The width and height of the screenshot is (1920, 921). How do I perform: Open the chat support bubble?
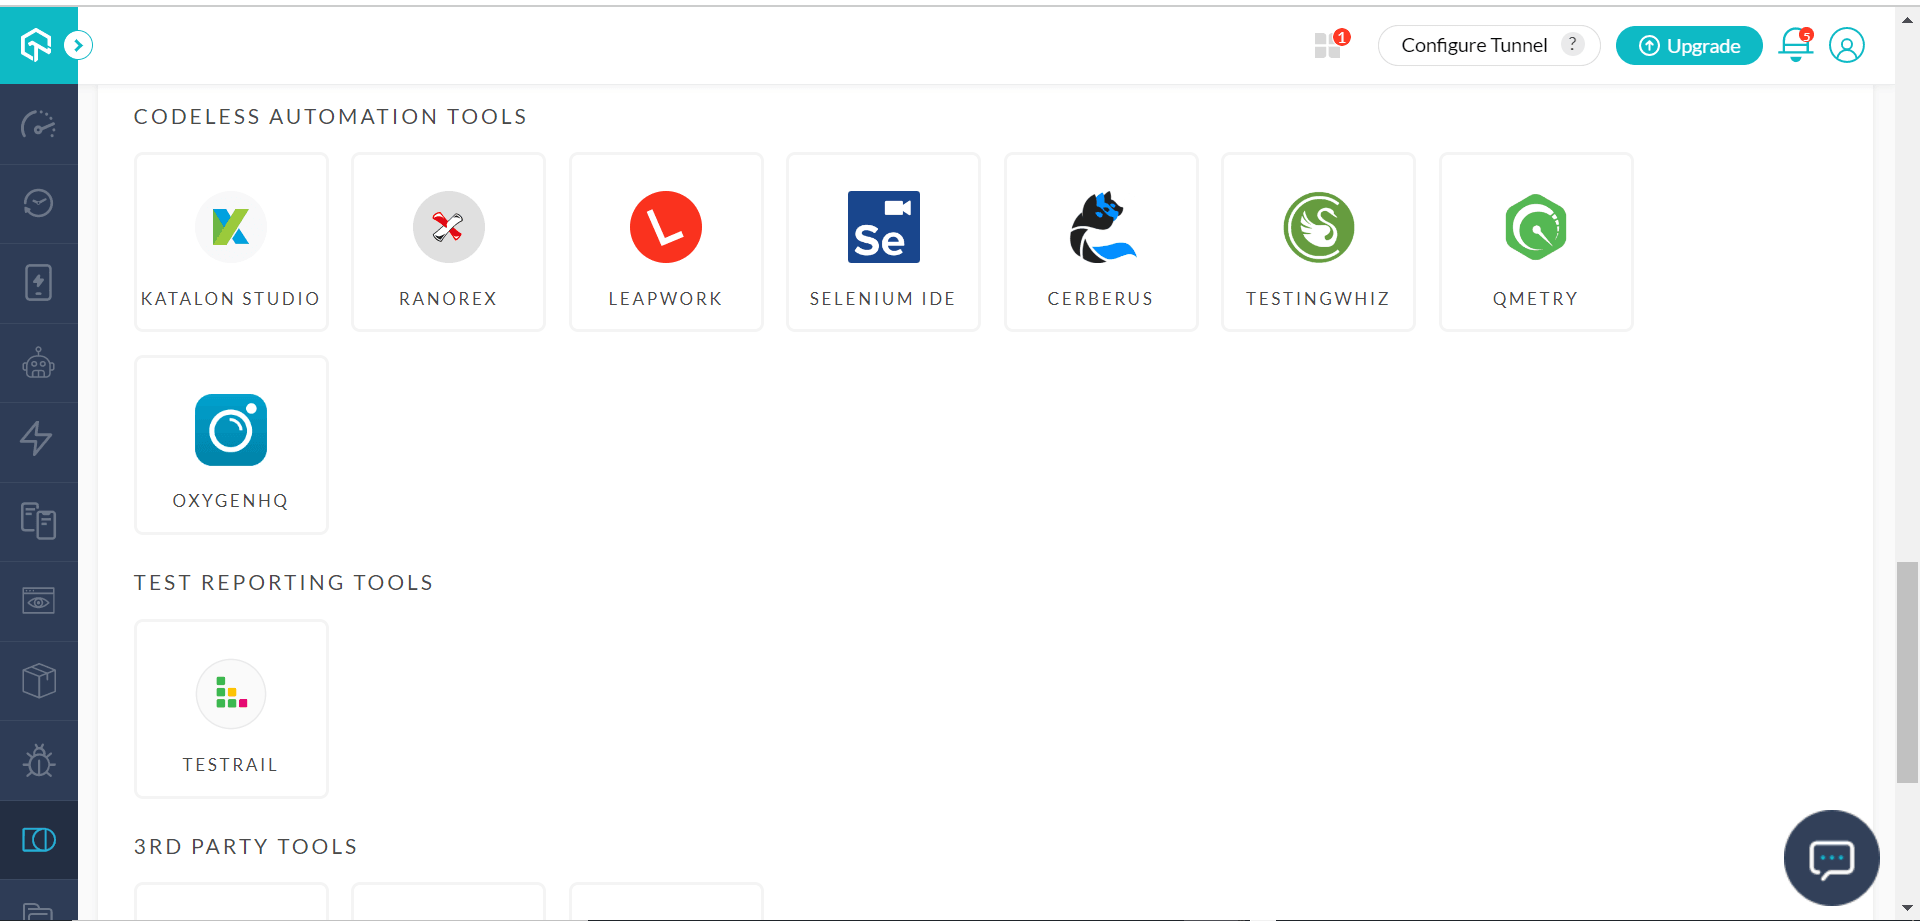point(1831,858)
